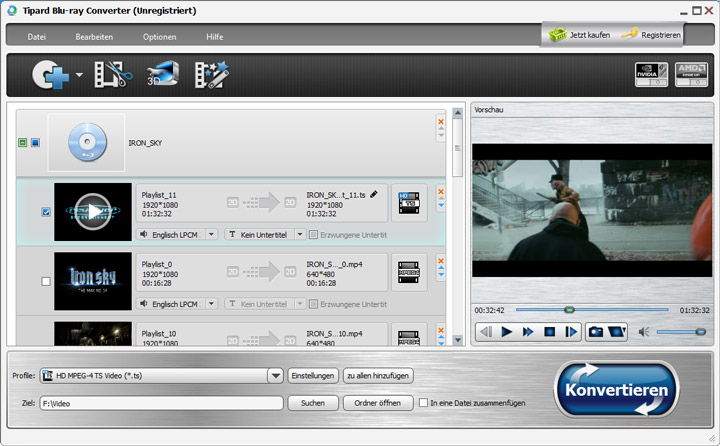Stop the preview playback
Viewport: 720px width, 446px height.
click(549, 332)
